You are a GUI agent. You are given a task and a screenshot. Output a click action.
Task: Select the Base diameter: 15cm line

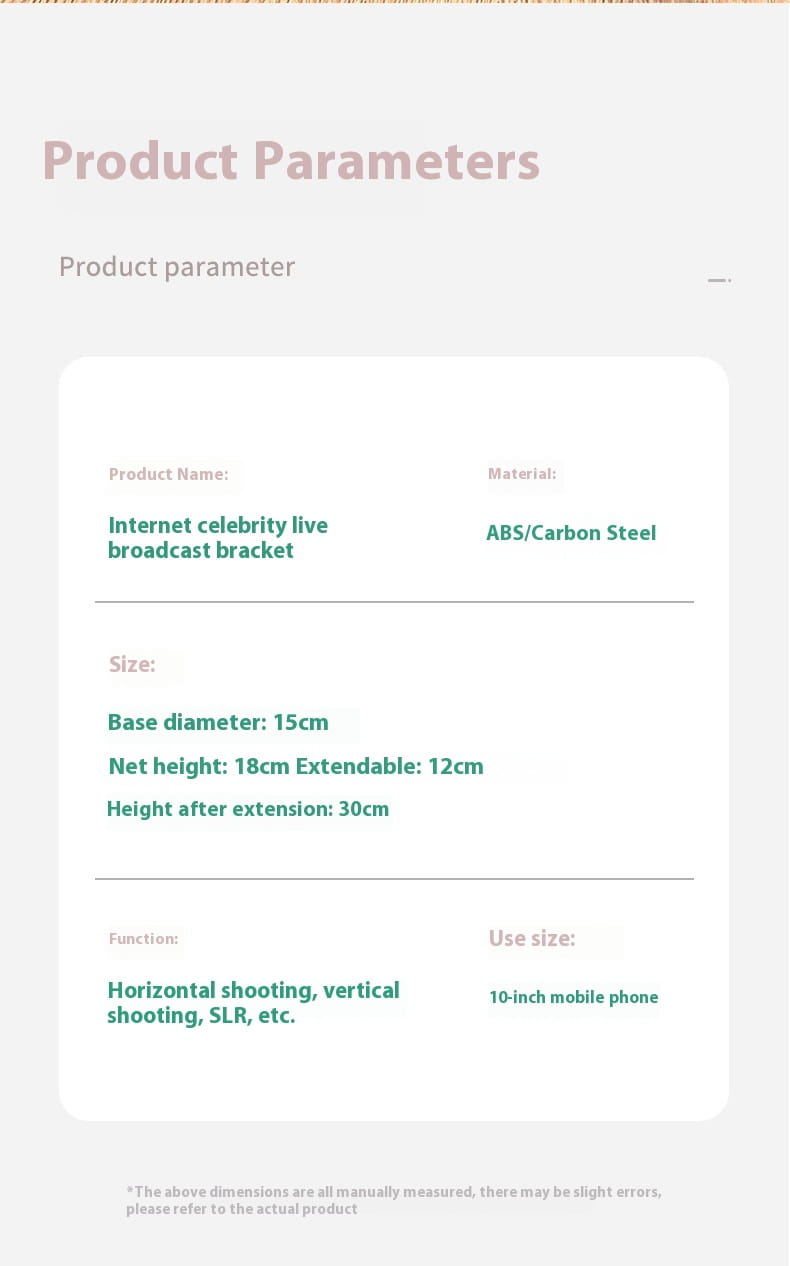coord(218,722)
